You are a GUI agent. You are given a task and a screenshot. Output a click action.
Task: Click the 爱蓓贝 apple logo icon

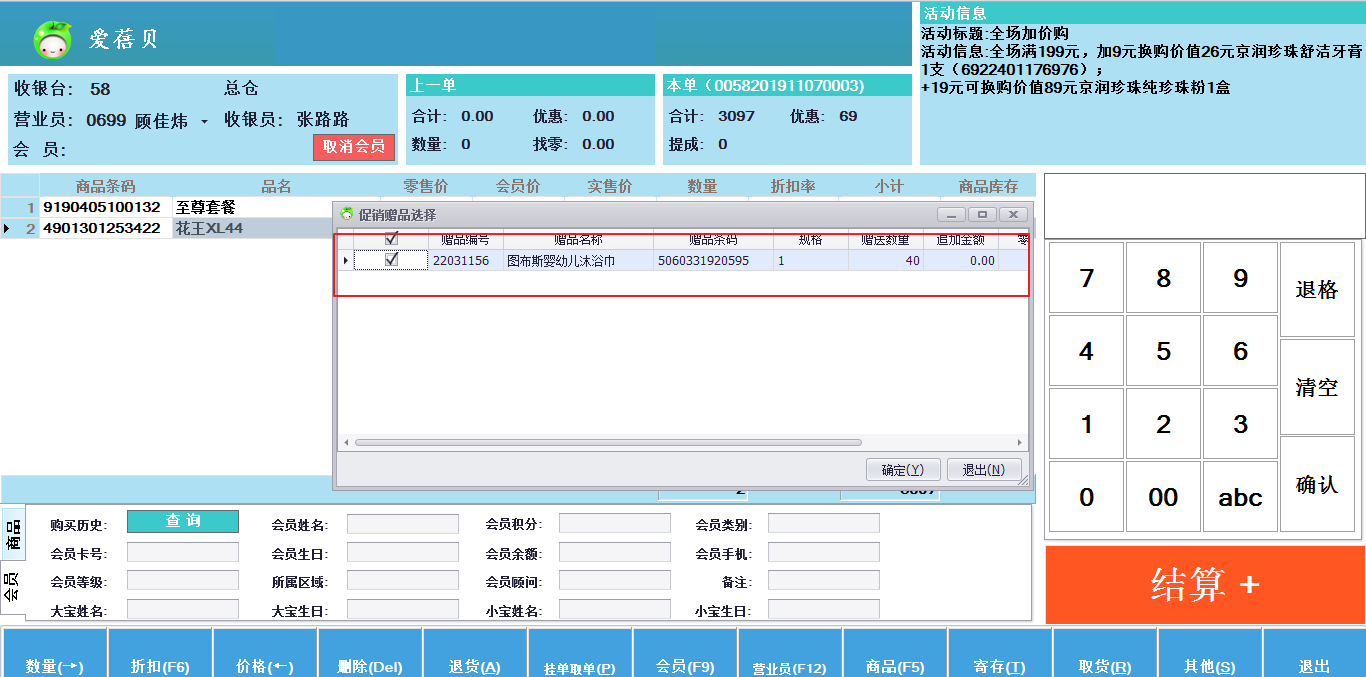point(52,39)
